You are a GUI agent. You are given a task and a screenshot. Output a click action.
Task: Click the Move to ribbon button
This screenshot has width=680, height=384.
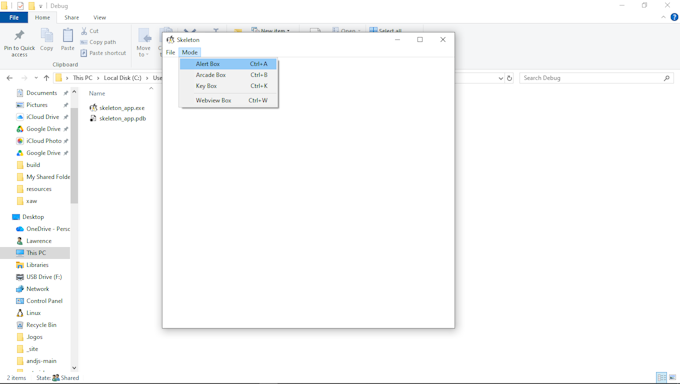(144, 43)
